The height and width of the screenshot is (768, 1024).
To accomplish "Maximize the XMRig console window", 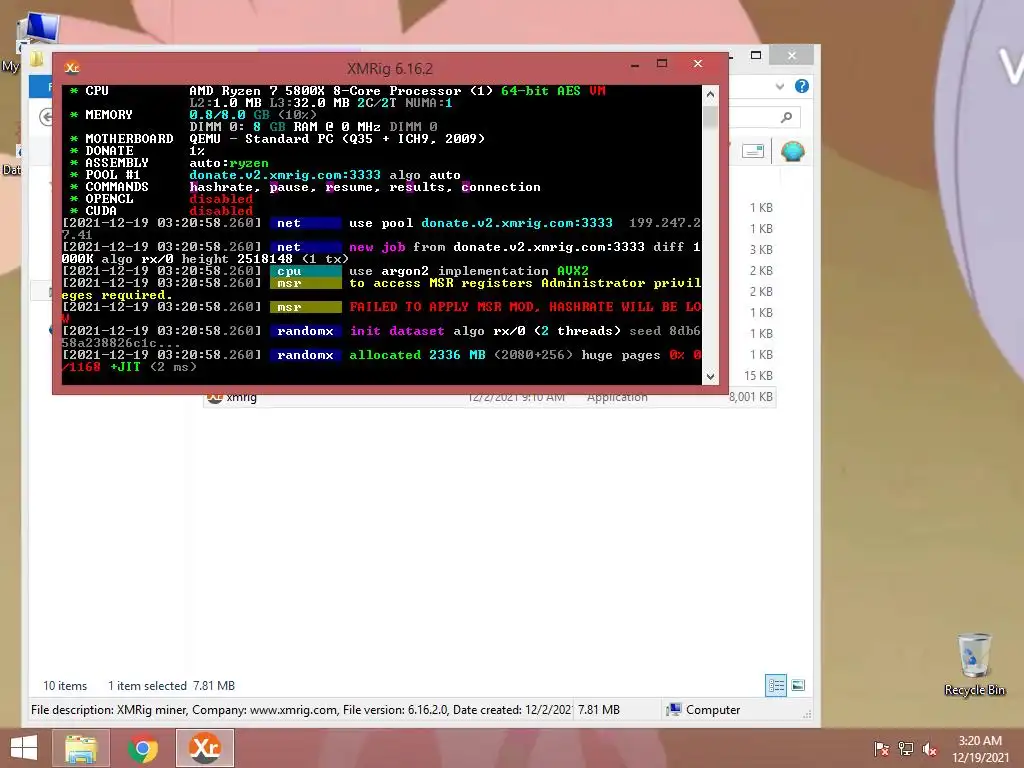I will coord(662,63).
